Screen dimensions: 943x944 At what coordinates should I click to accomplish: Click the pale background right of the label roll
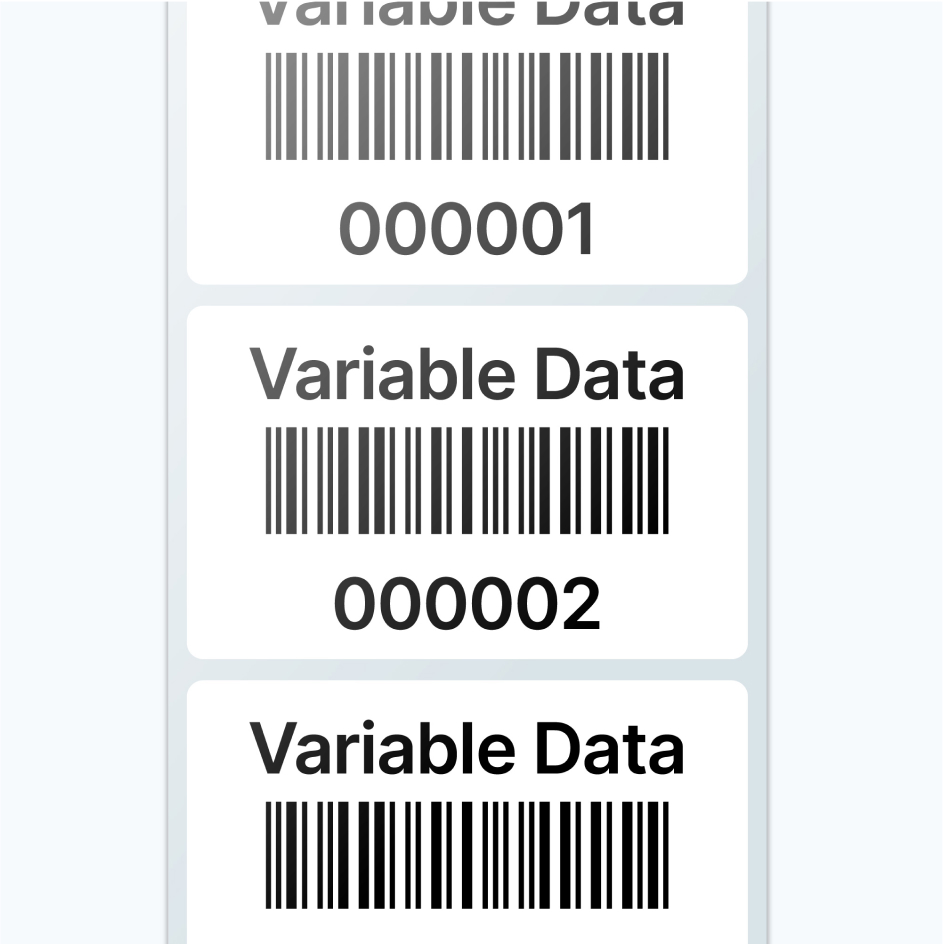coord(855,472)
